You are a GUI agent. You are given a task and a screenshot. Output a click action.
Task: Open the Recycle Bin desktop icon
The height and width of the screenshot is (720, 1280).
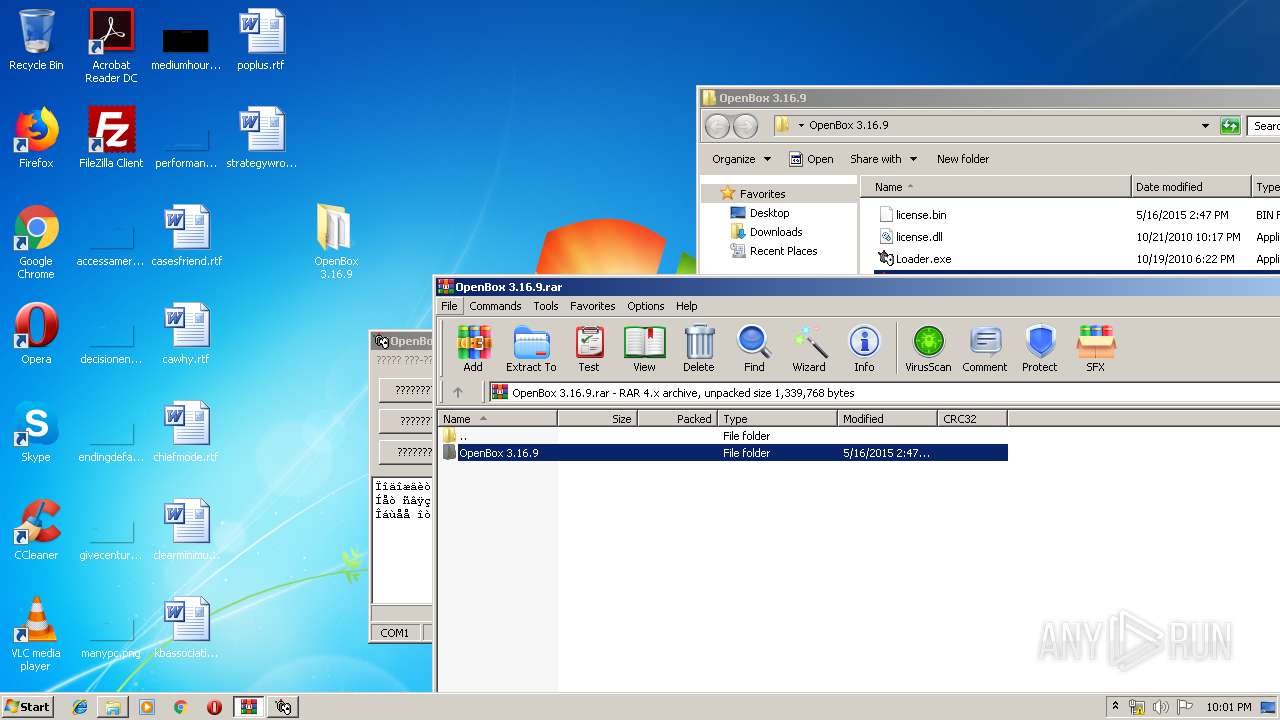click(36, 40)
